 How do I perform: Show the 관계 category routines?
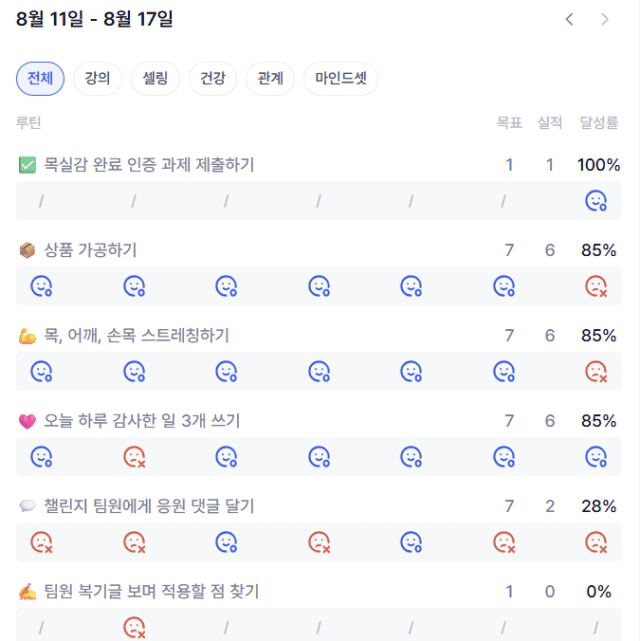[270, 78]
